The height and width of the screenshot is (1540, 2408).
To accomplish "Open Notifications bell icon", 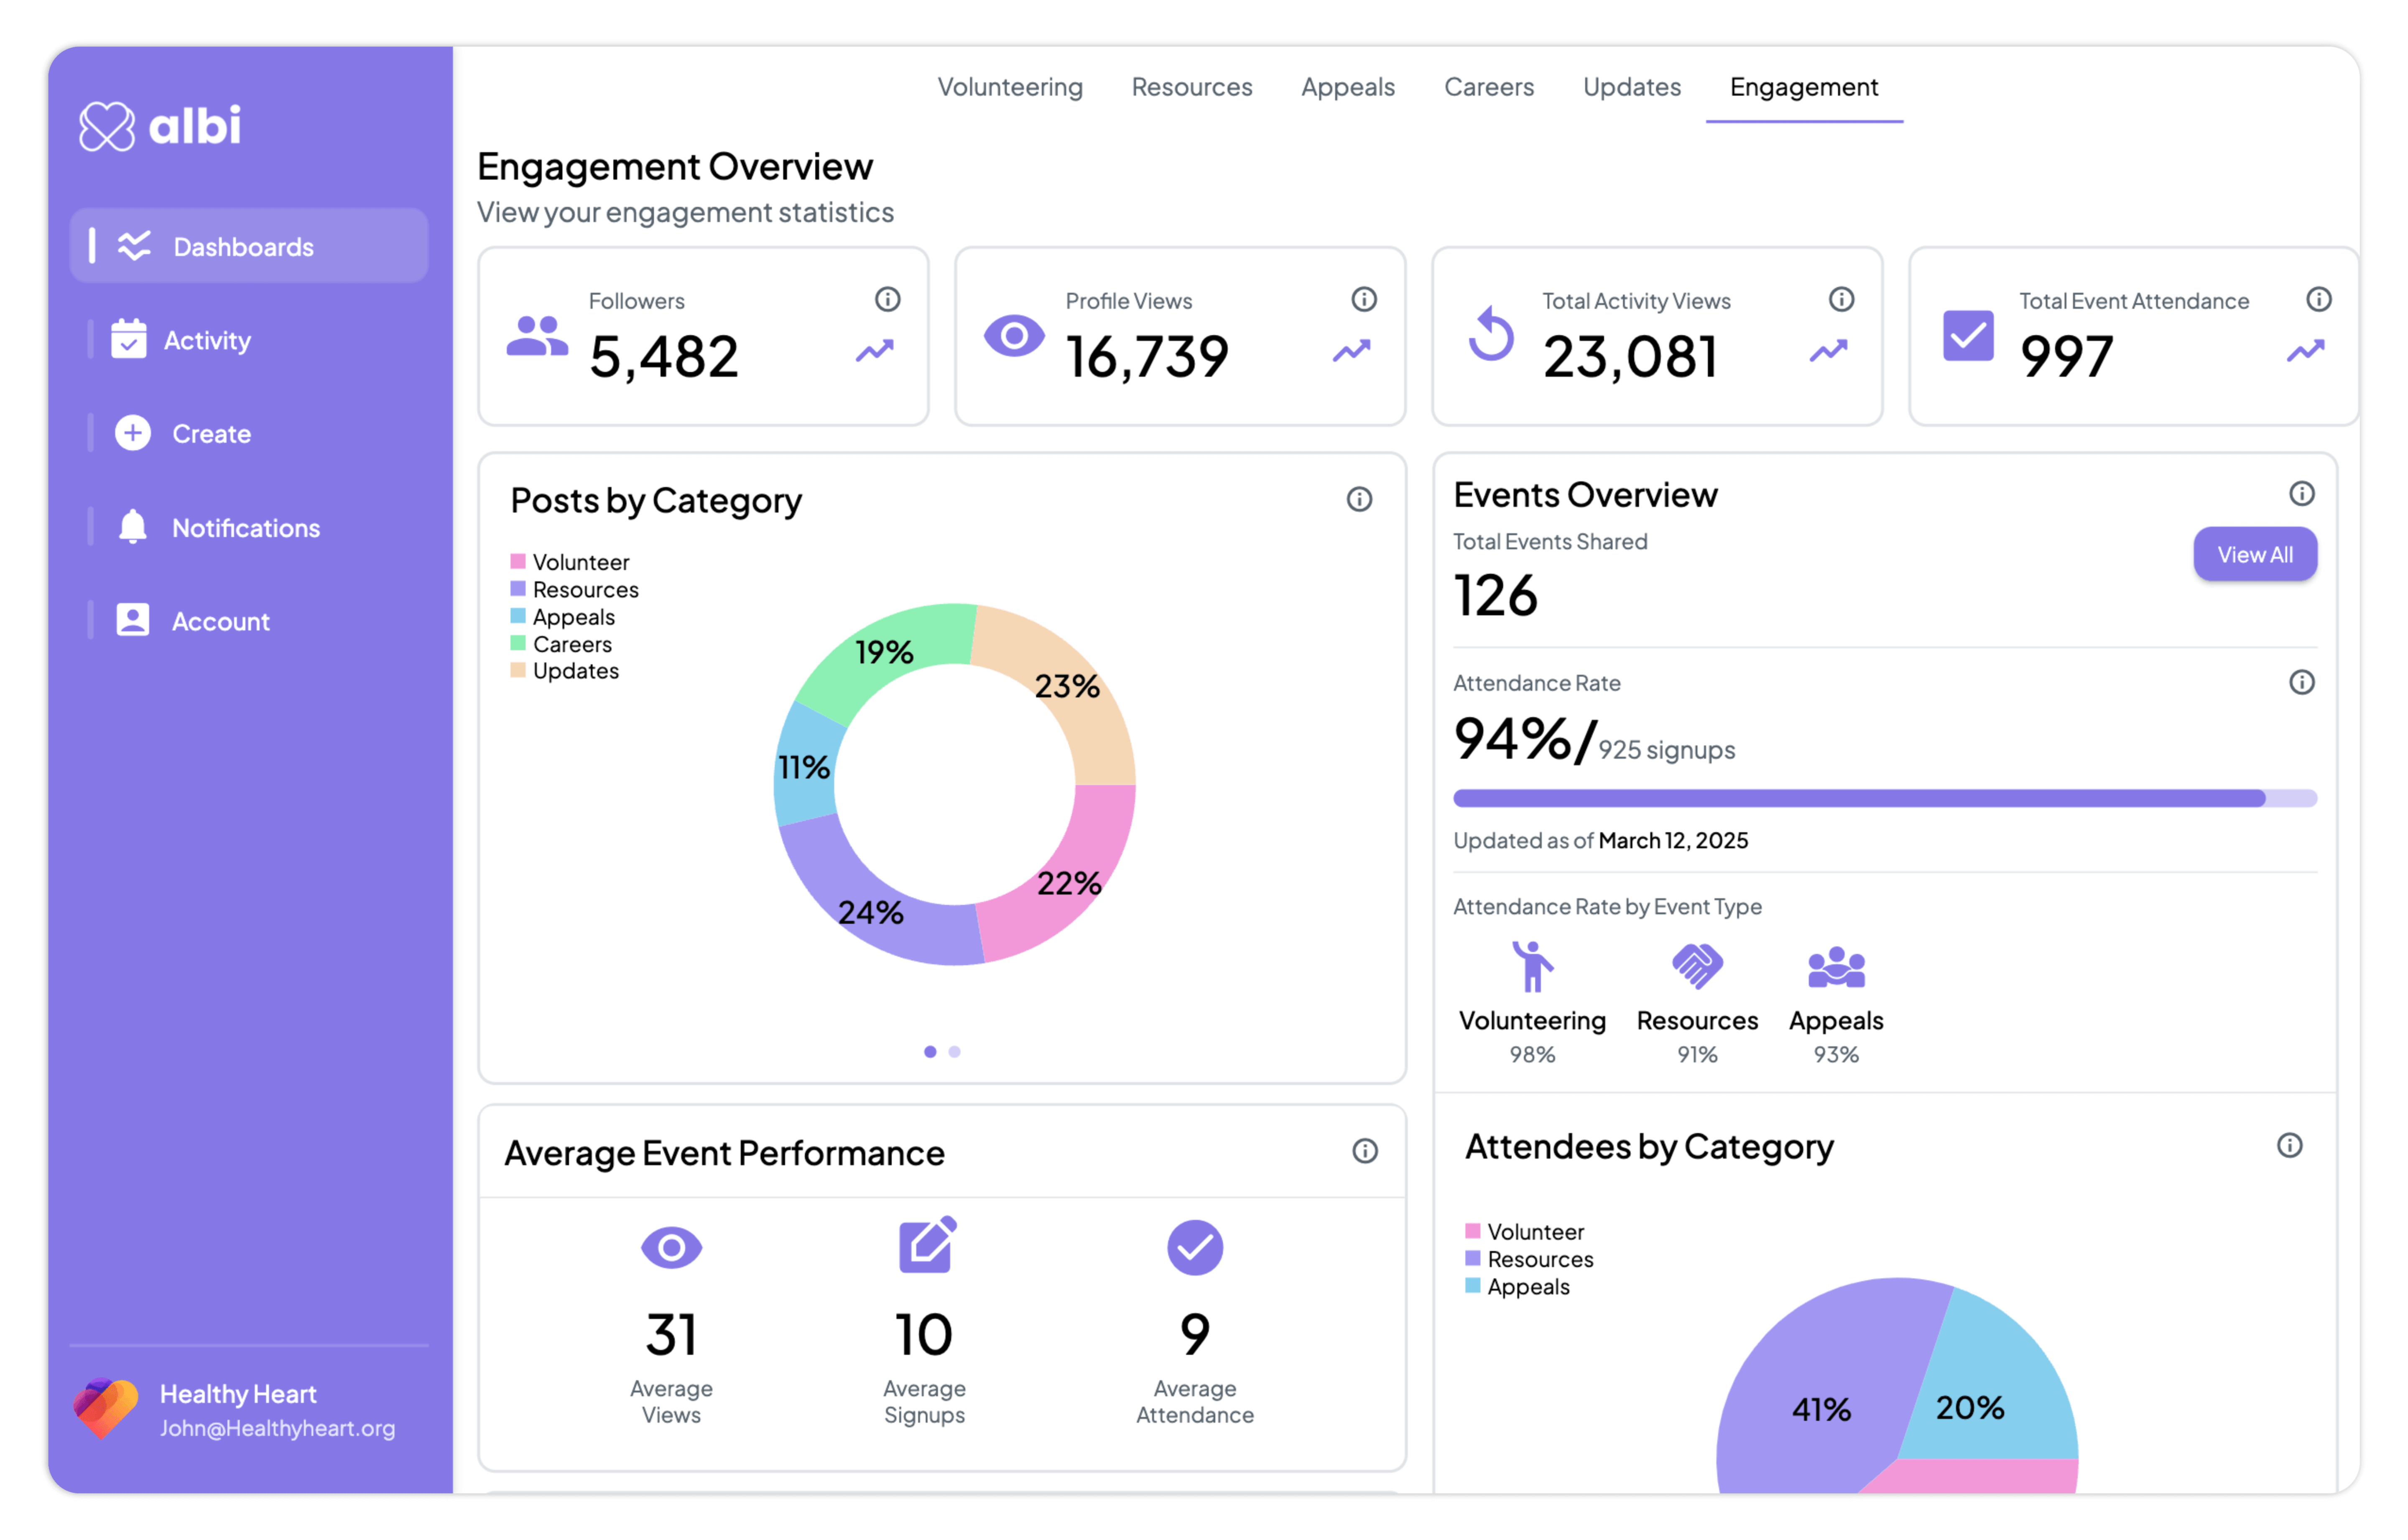I will (132, 527).
